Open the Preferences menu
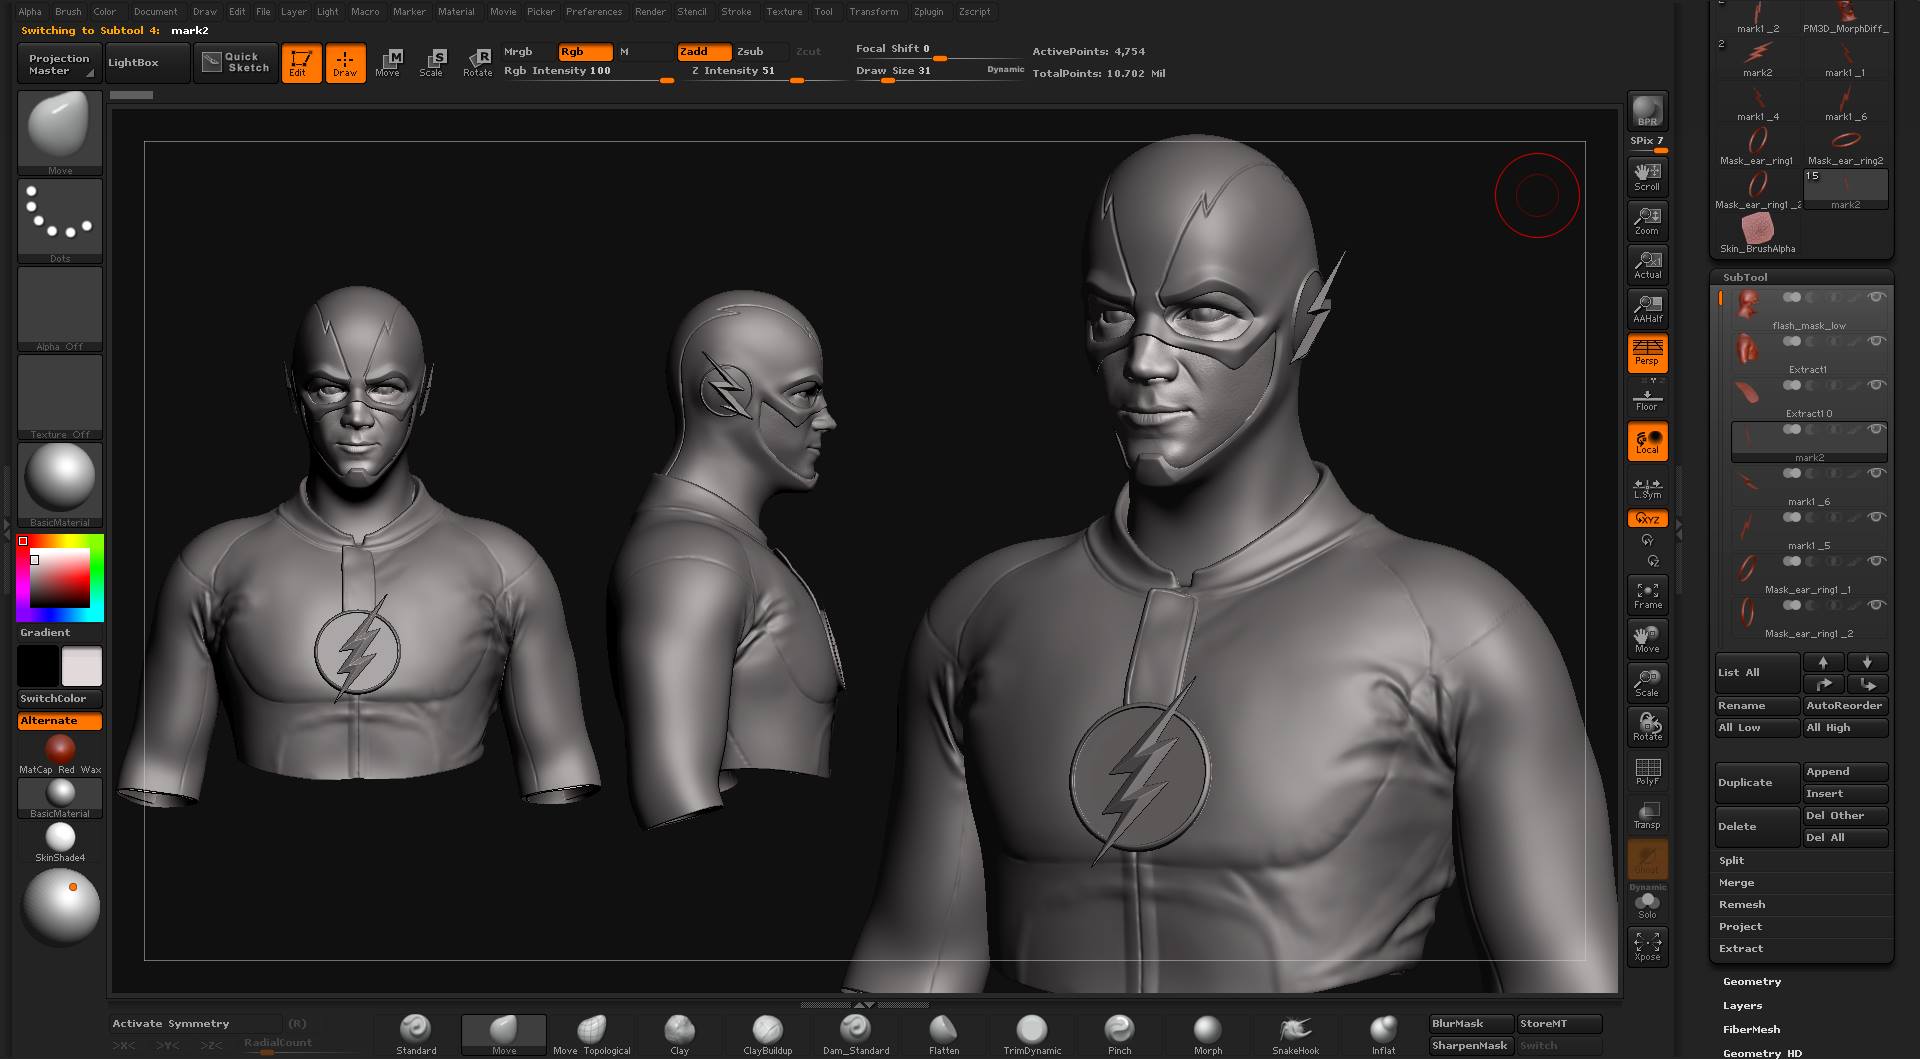Screen dimensions: 1920x1060 point(594,12)
